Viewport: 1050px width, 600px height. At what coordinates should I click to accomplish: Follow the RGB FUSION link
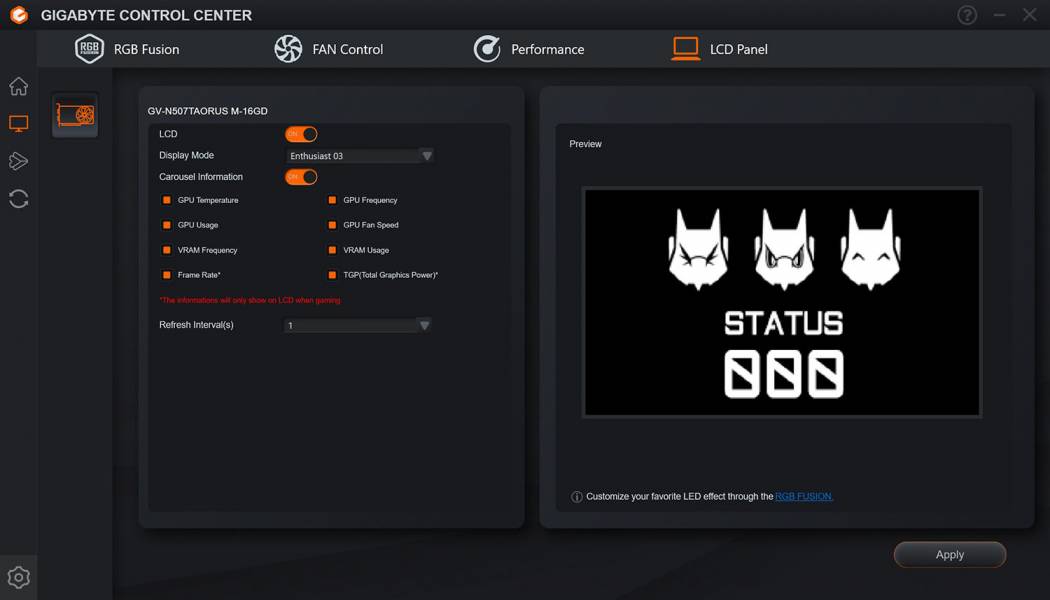pyautogui.click(x=804, y=496)
